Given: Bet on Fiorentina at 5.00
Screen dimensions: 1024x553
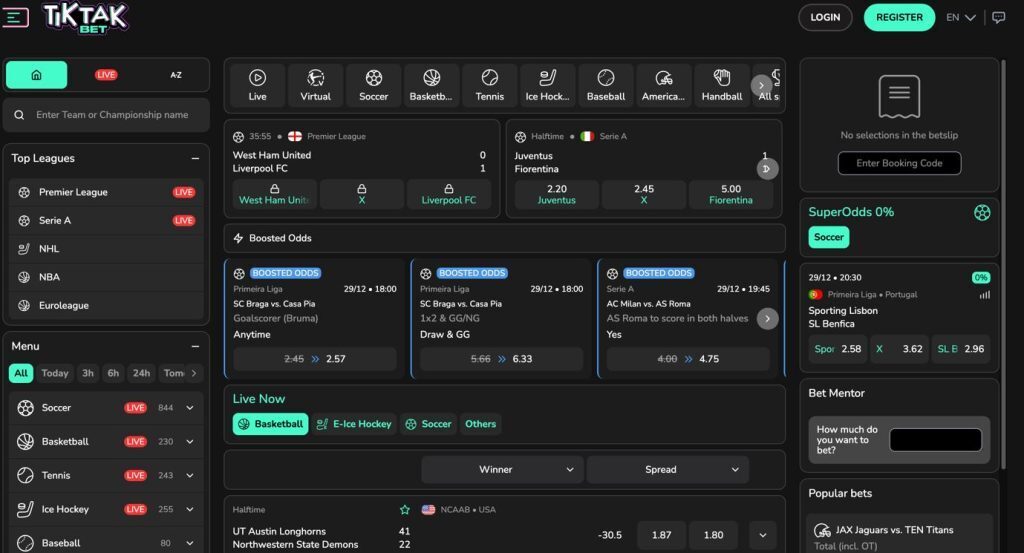Looking at the screenshot, I should pyautogui.click(x=731, y=195).
